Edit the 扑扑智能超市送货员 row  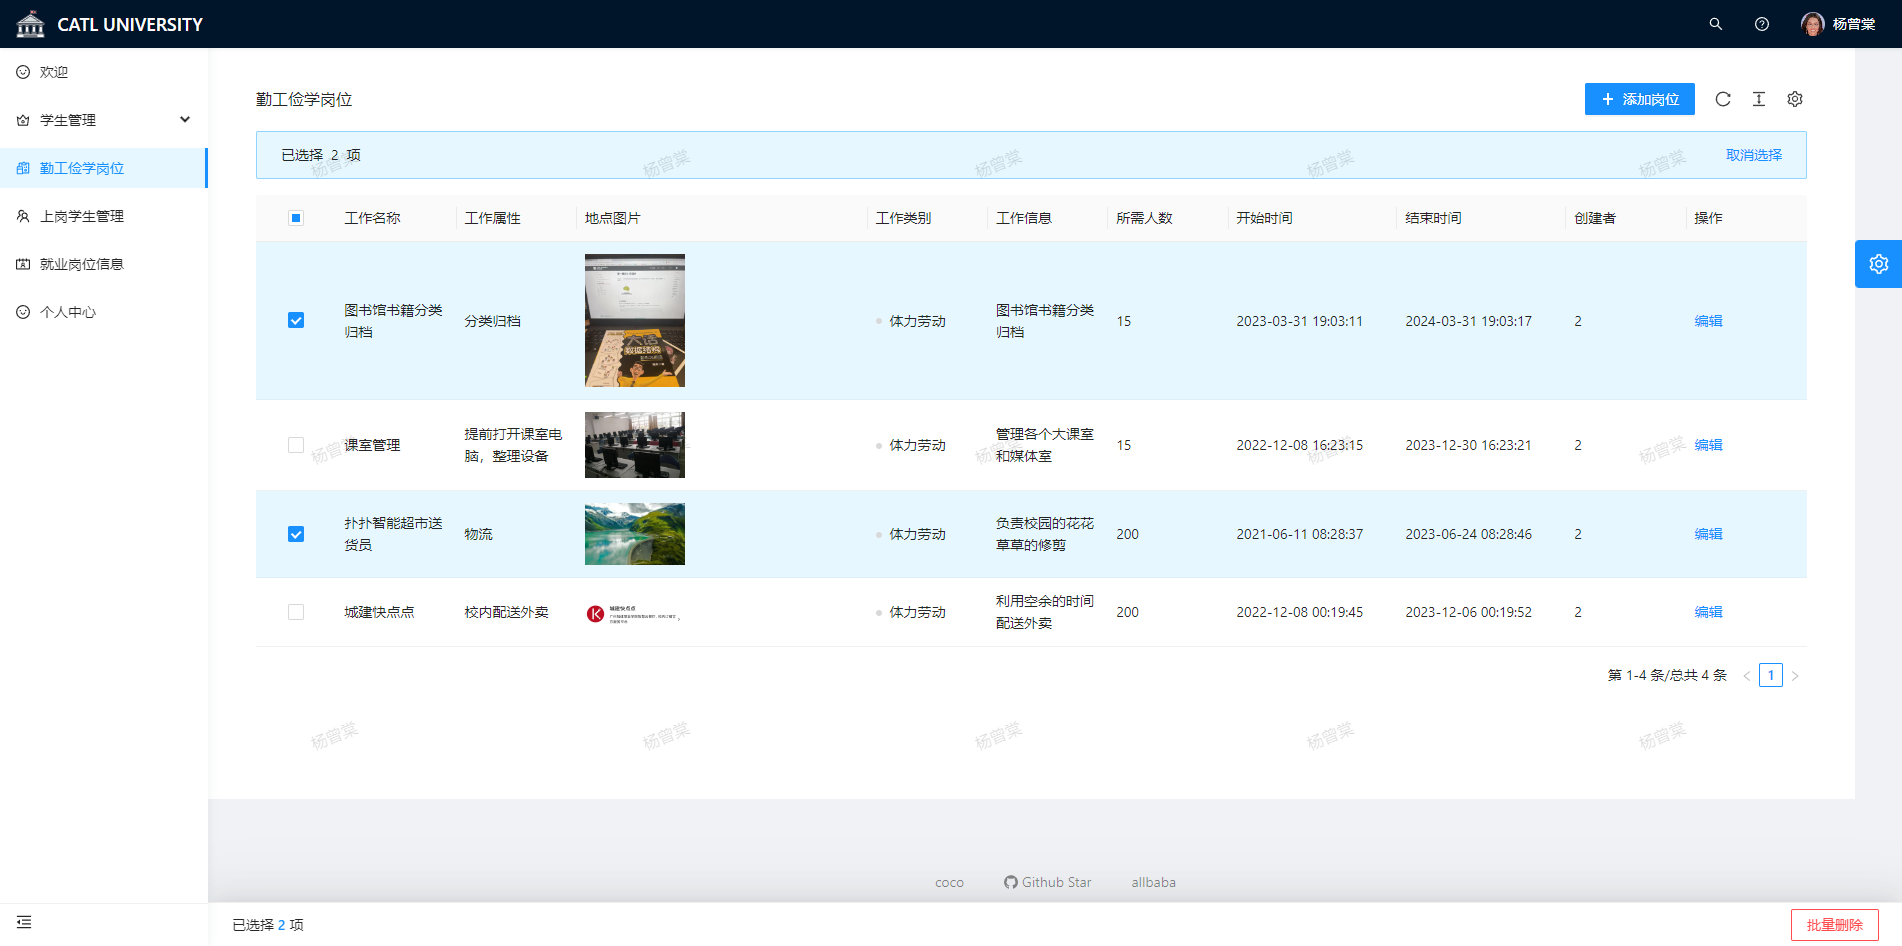(1708, 534)
